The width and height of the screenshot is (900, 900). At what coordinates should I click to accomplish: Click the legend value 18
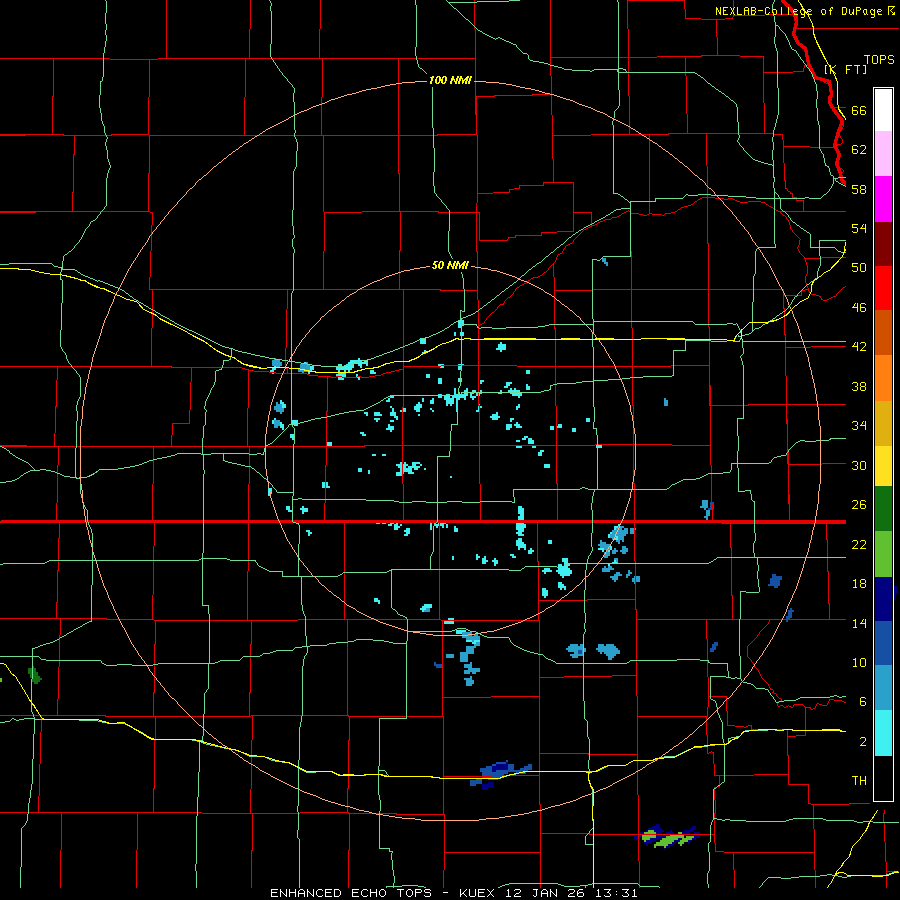pos(859,584)
